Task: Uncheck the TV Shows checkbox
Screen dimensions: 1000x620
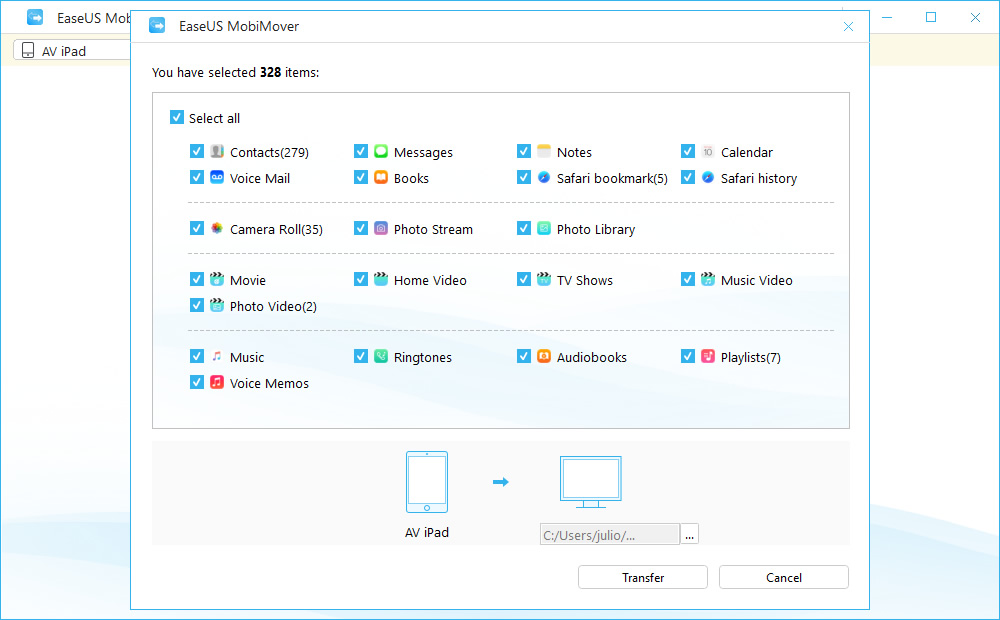Action: 524,279
